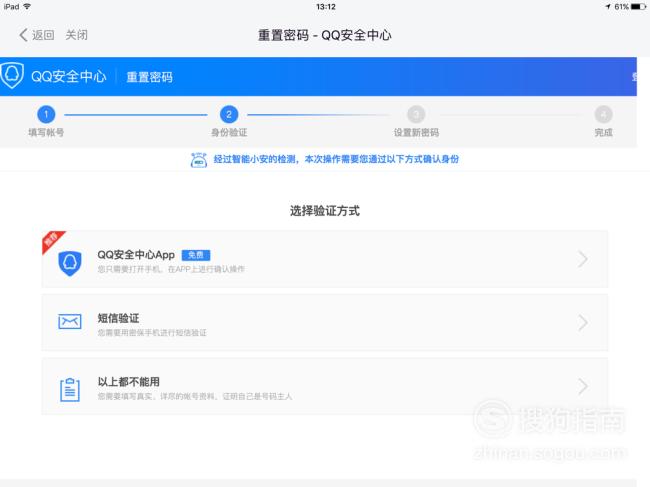Click the 重置密码 - QQ安全中心 page title
The height and width of the screenshot is (487, 650).
[x=325, y=35]
